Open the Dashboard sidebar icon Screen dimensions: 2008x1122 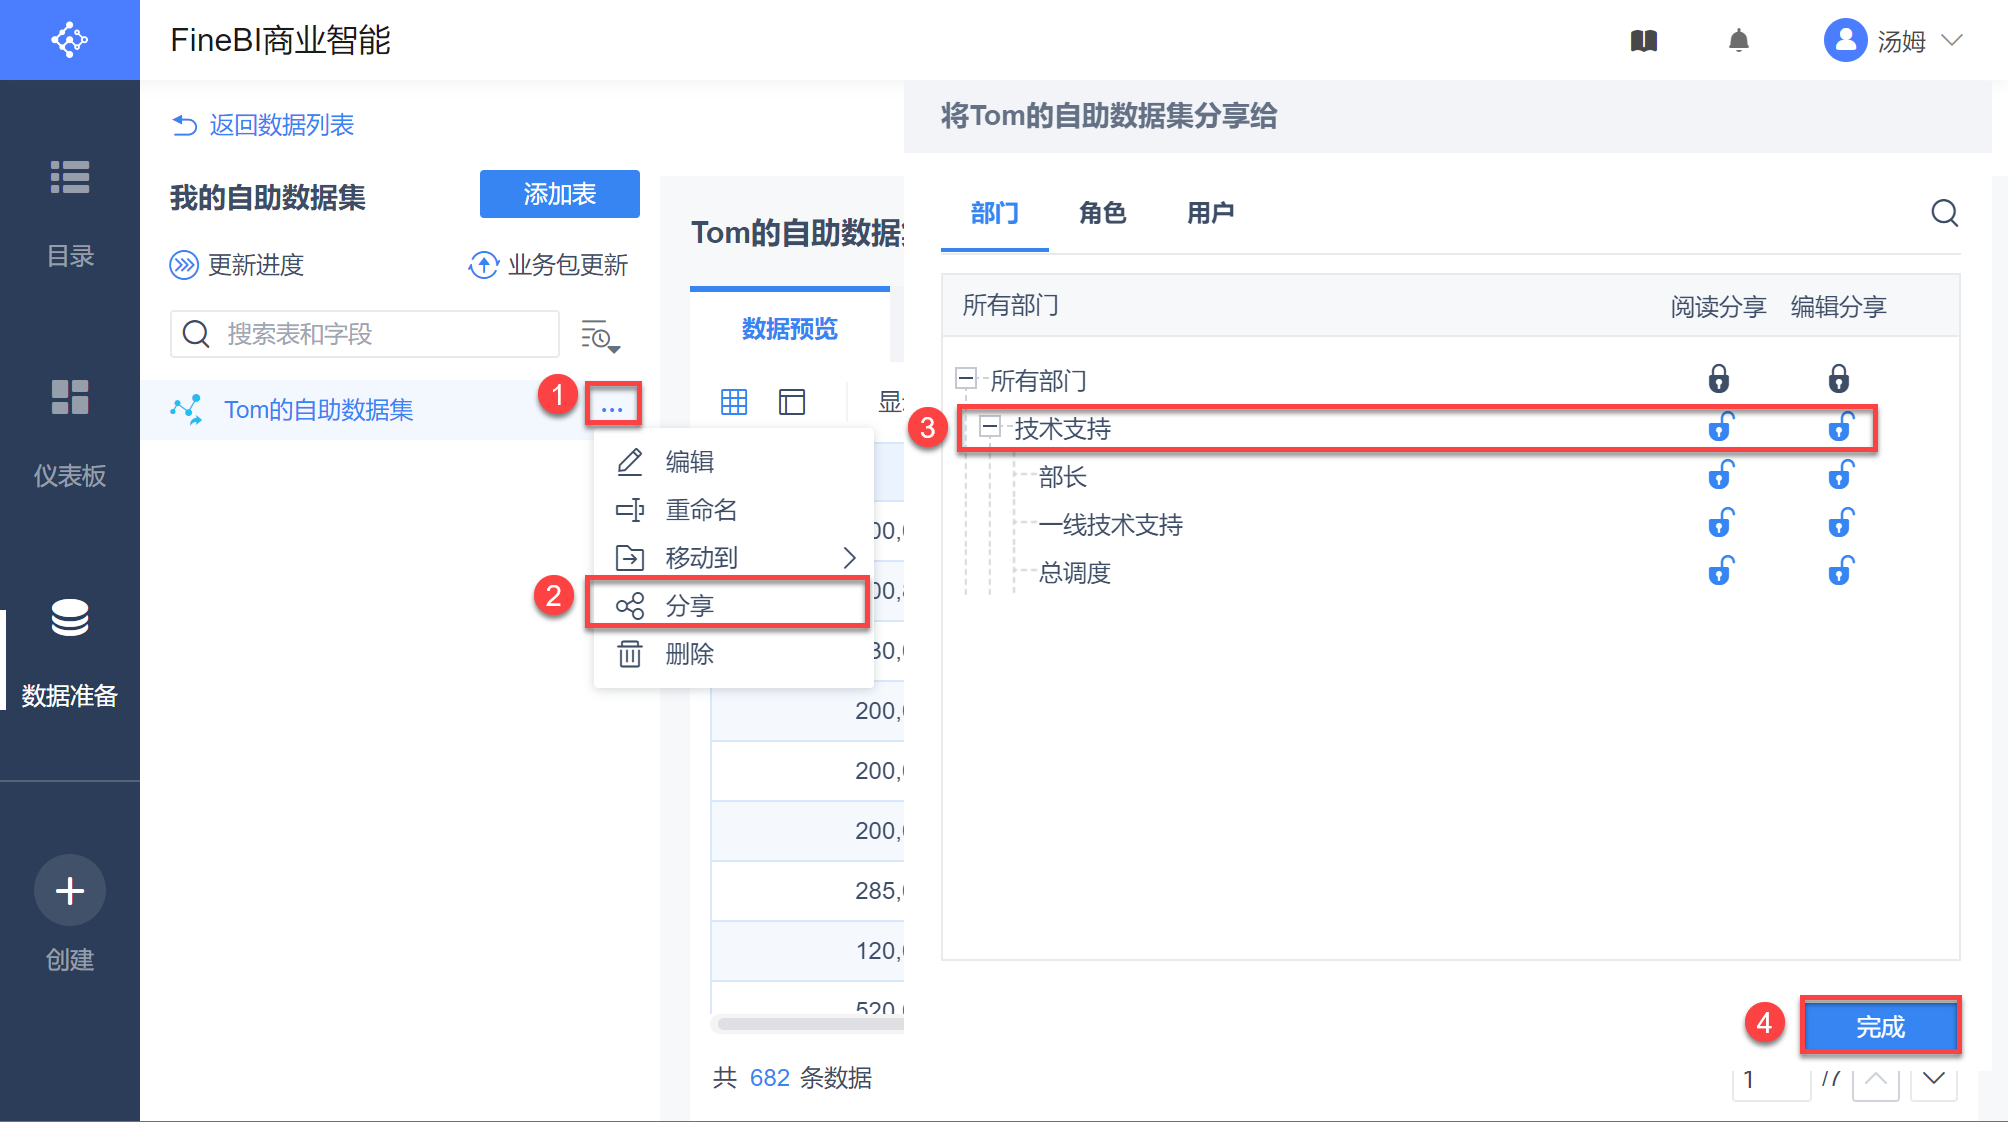tap(70, 397)
